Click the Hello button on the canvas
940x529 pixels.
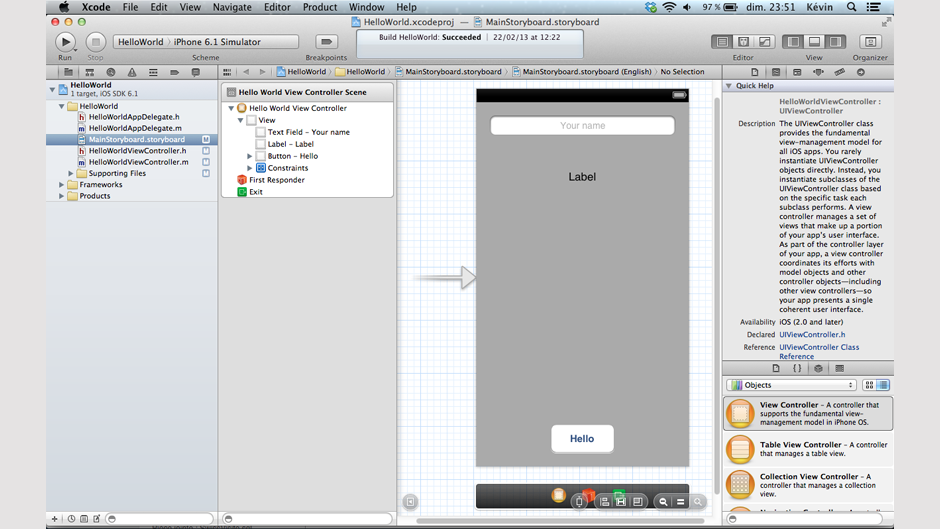point(582,439)
